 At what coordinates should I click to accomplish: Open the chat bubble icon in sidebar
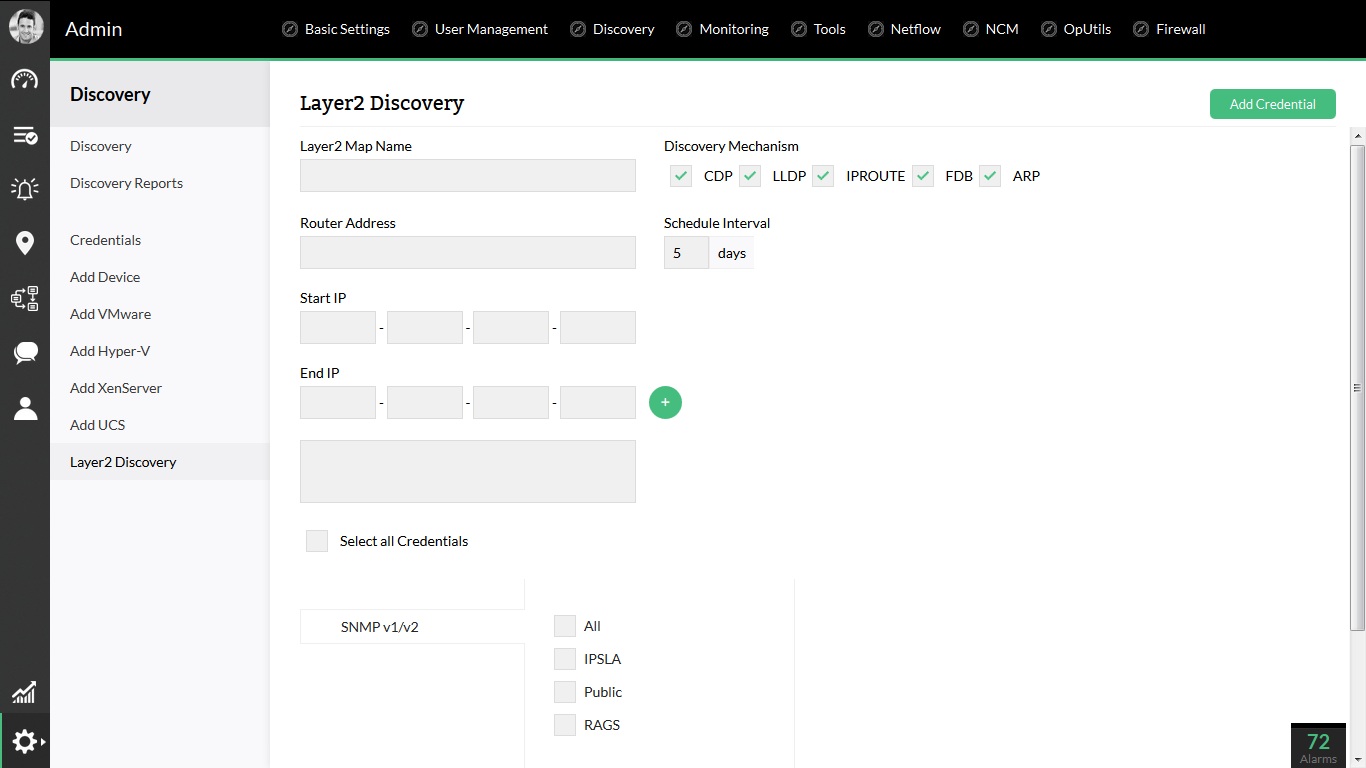click(25, 352)
